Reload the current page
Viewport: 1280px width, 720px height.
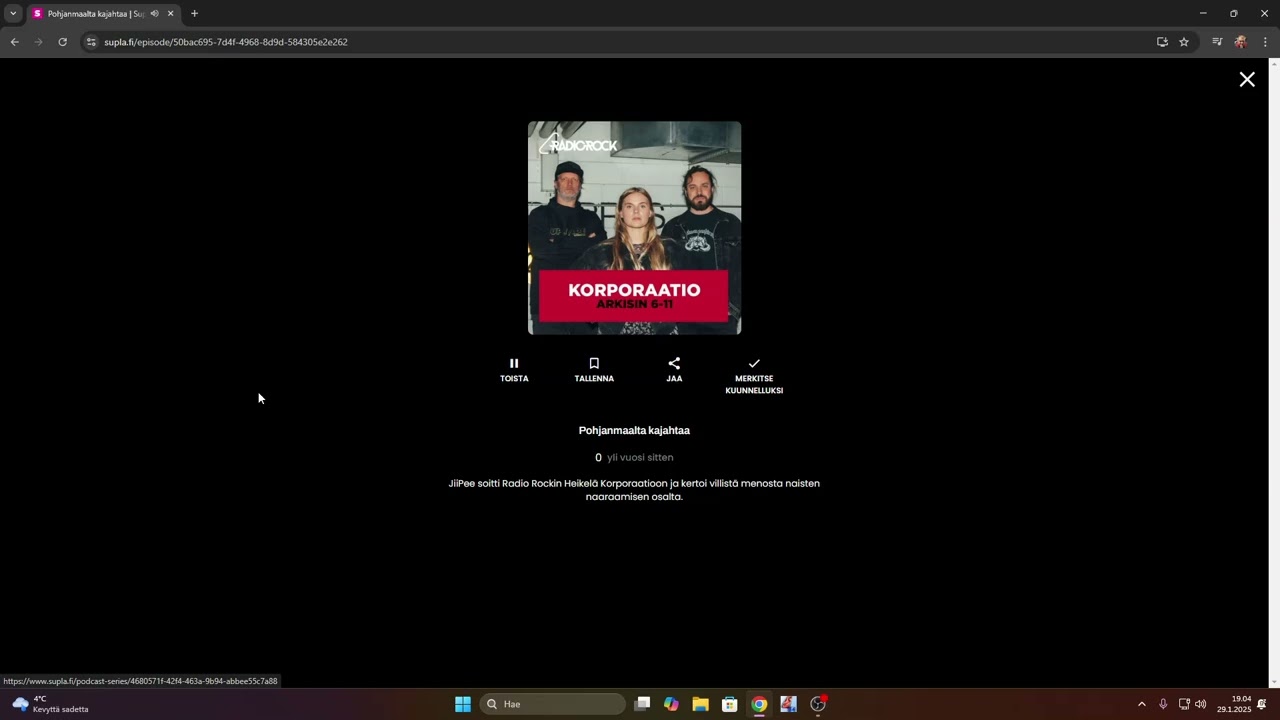pyautogui.click(x=62, y=42)
